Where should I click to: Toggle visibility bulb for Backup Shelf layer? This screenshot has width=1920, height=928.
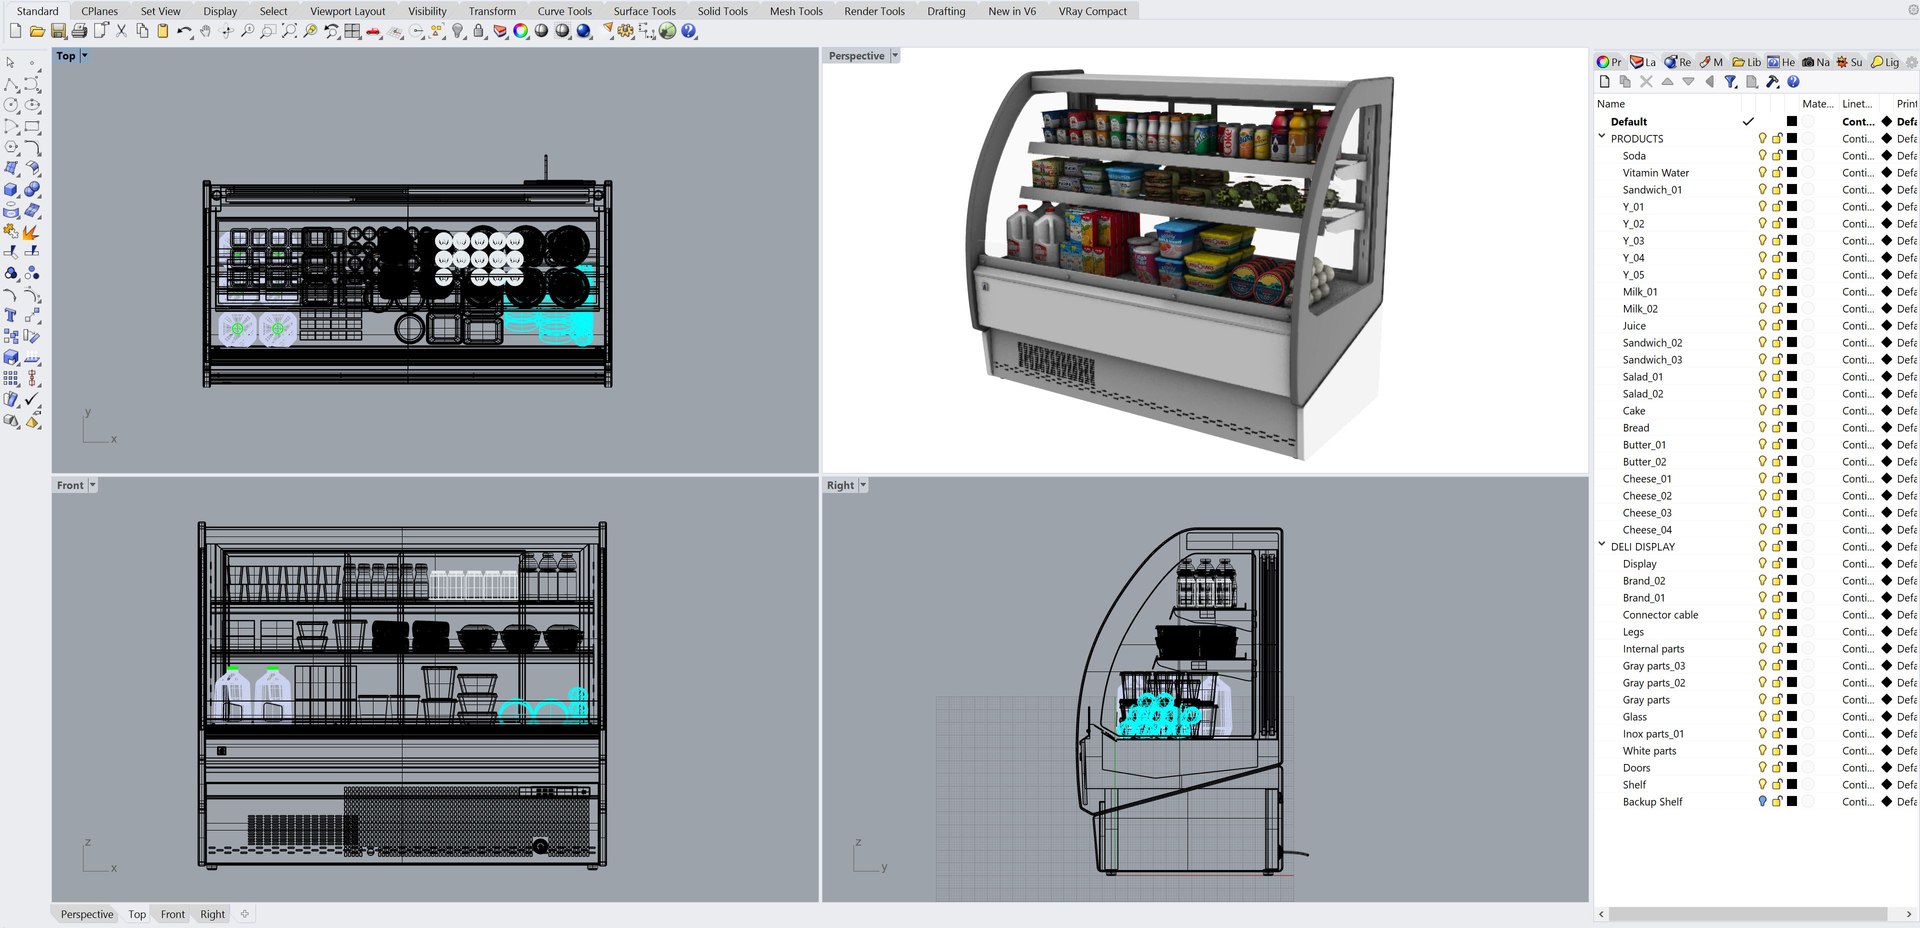coord(1762,801)
